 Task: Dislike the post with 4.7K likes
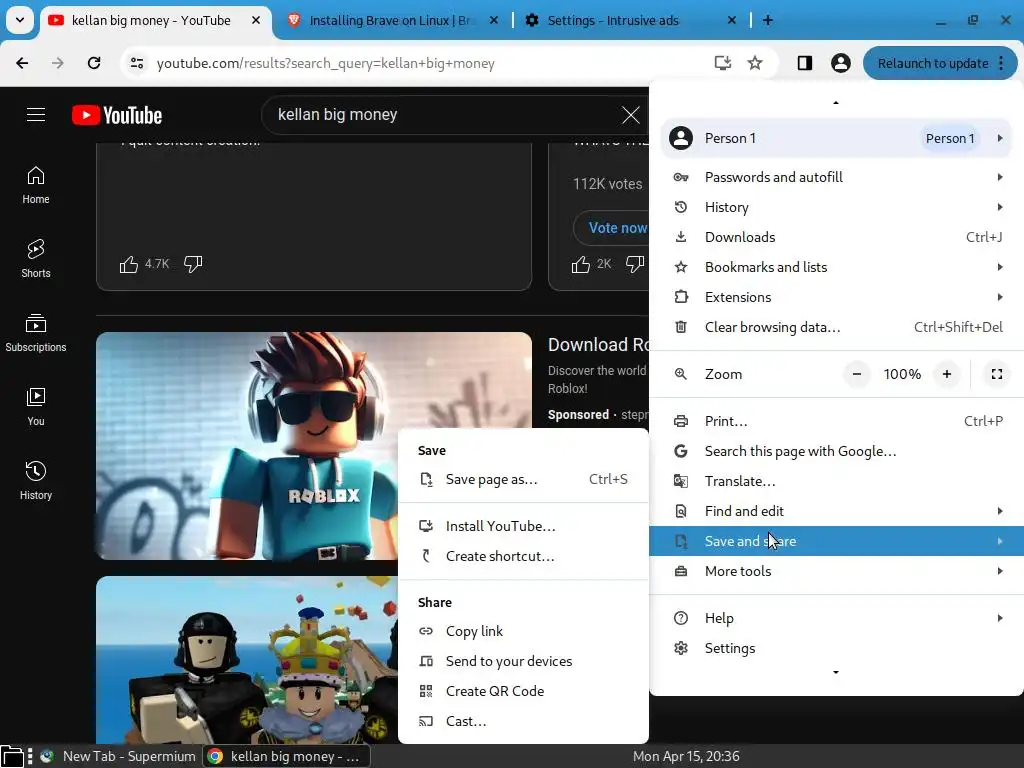193,264
